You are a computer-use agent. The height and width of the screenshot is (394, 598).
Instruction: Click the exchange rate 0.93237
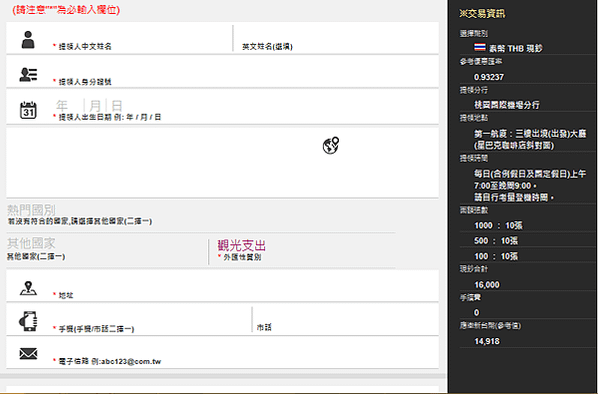coord(489,77)
